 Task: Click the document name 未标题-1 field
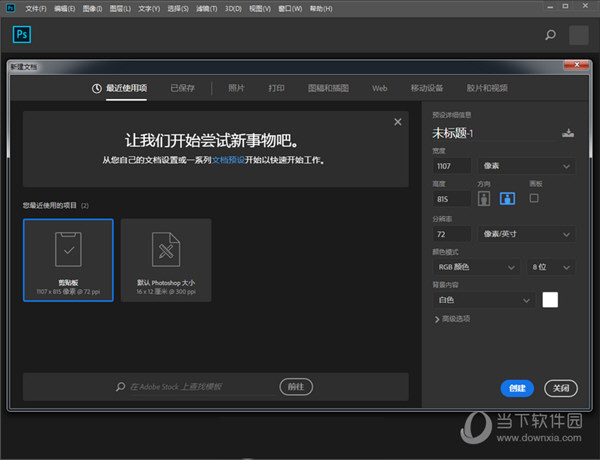pyautogui.click(x=494, y=133)
